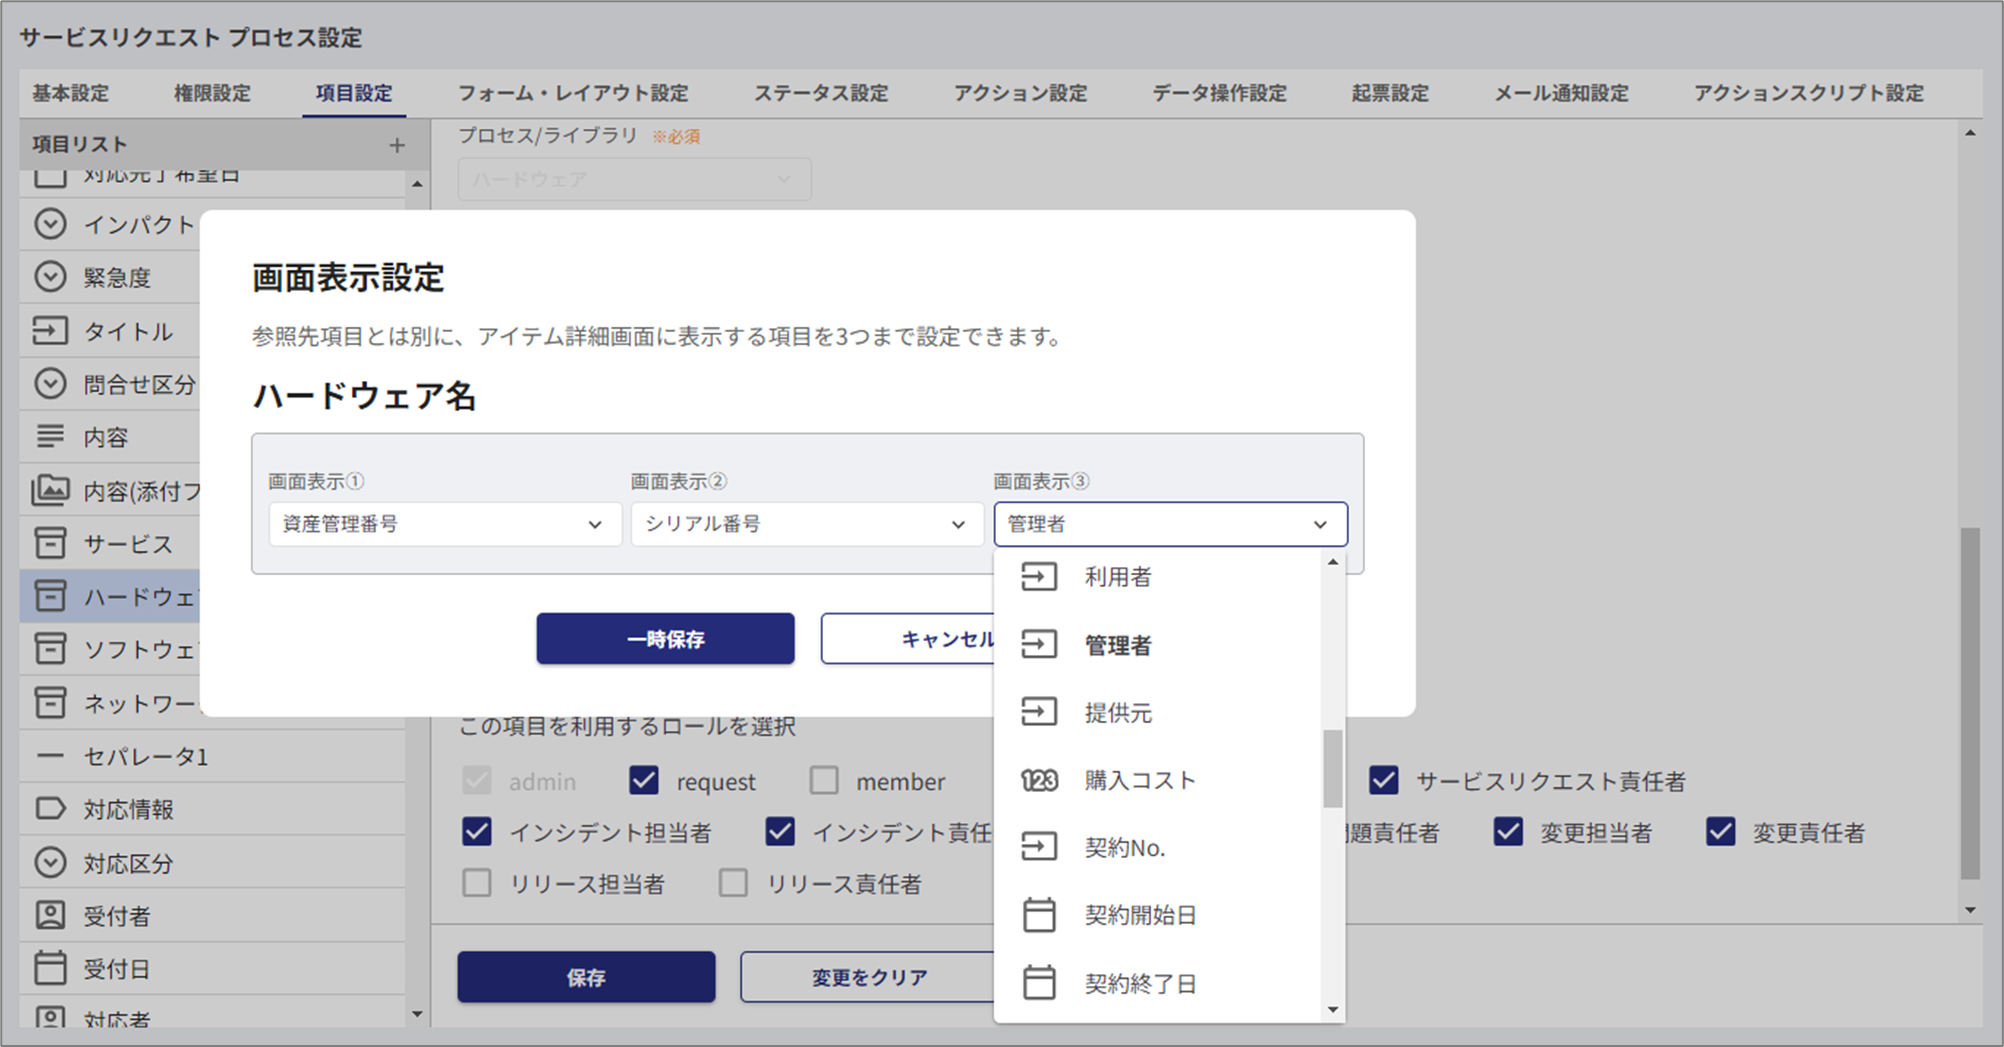Choose 契約No. from the dropdown list
Viewport: 2004px width, 1047px height.
pos(1158,848)
